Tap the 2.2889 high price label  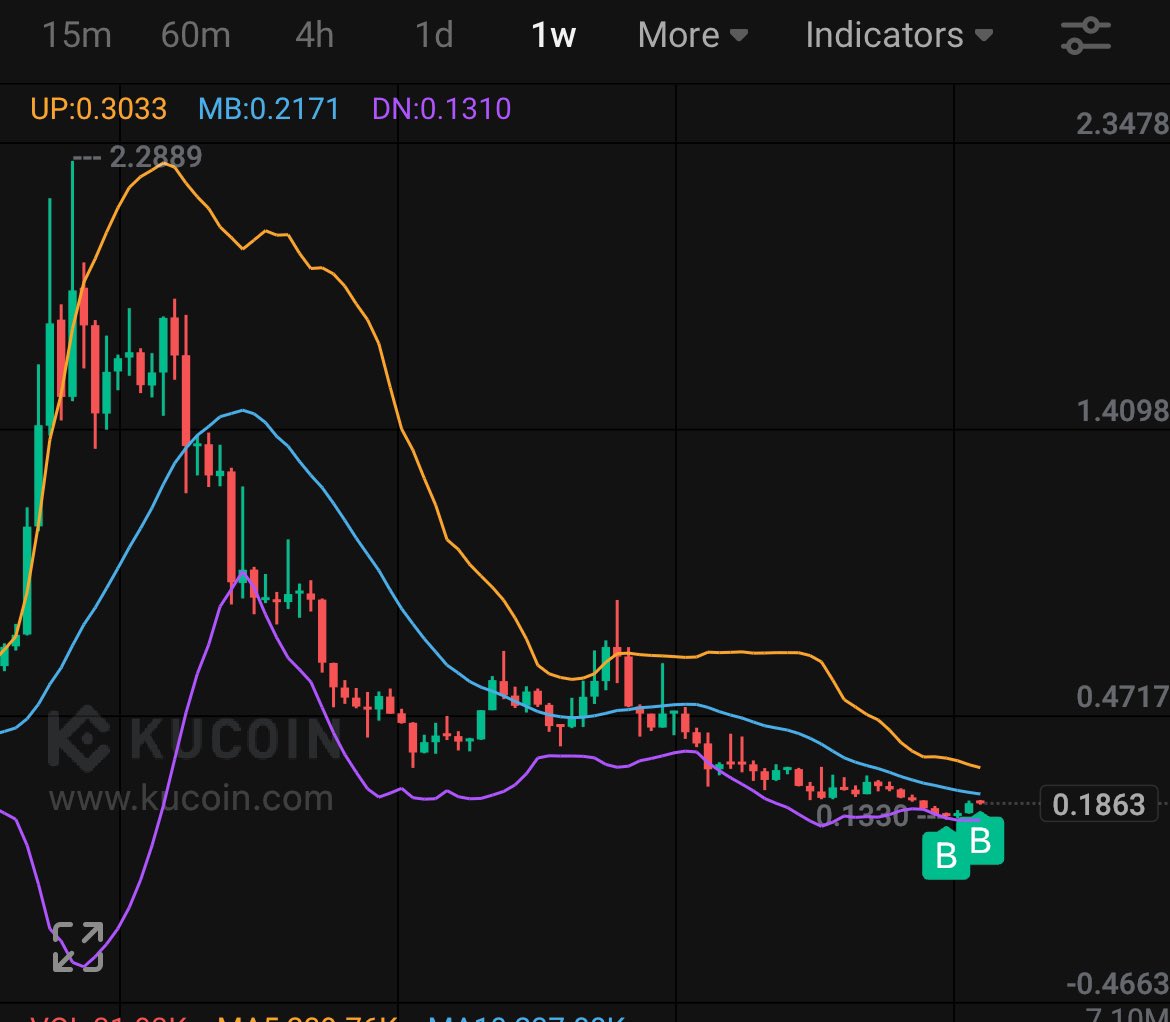tap(155, 157)
